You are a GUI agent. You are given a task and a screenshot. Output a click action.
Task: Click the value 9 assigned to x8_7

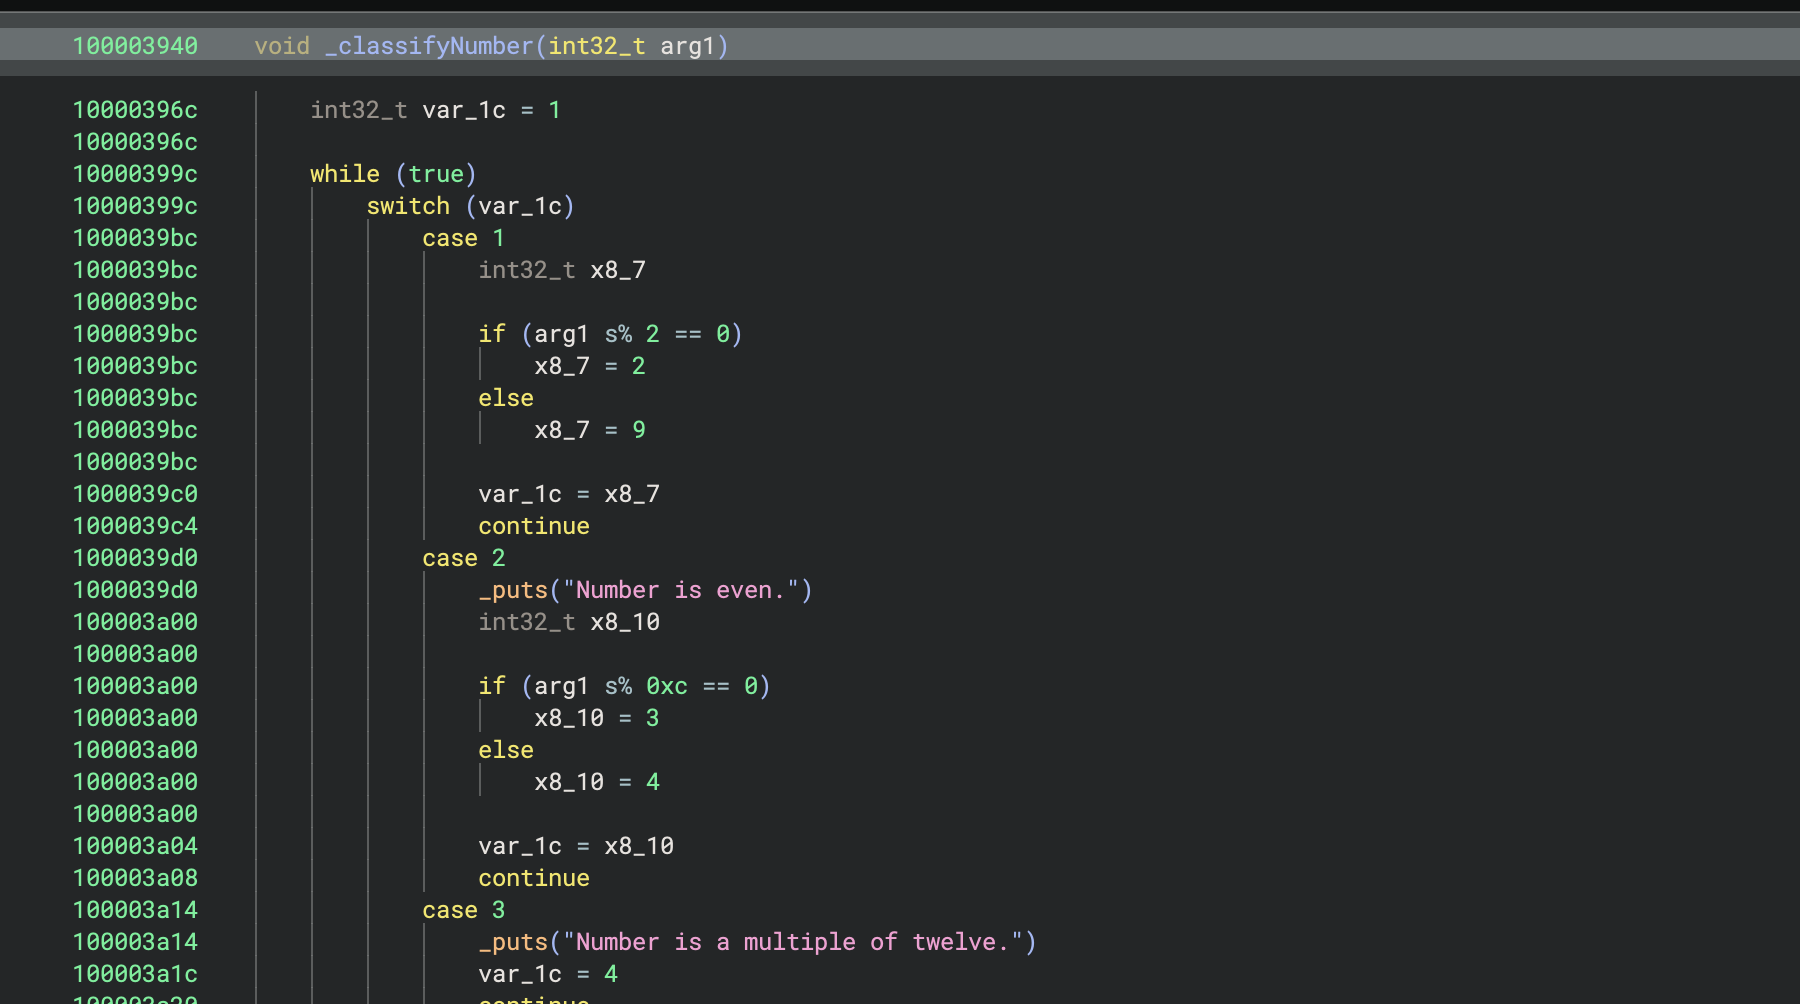[639, 430]
